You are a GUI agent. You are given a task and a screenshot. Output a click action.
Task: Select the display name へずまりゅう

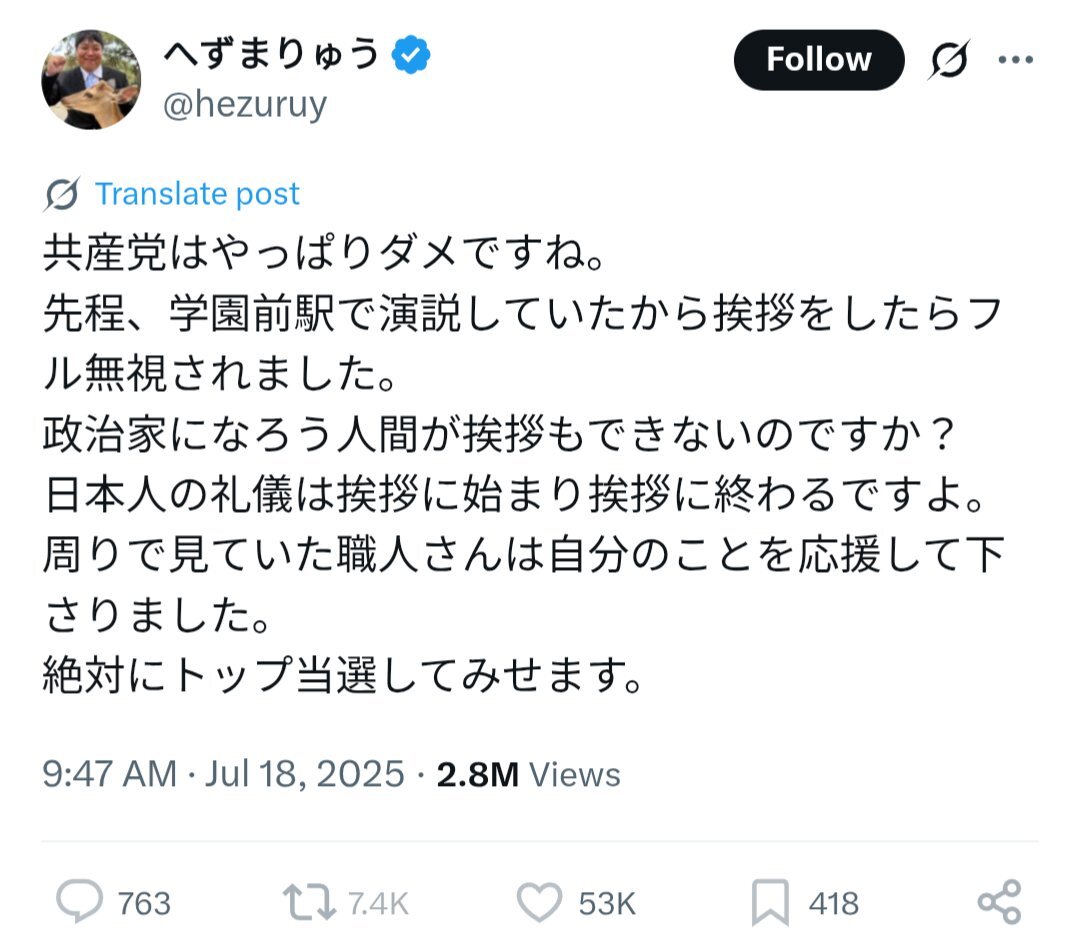(272, 54)
